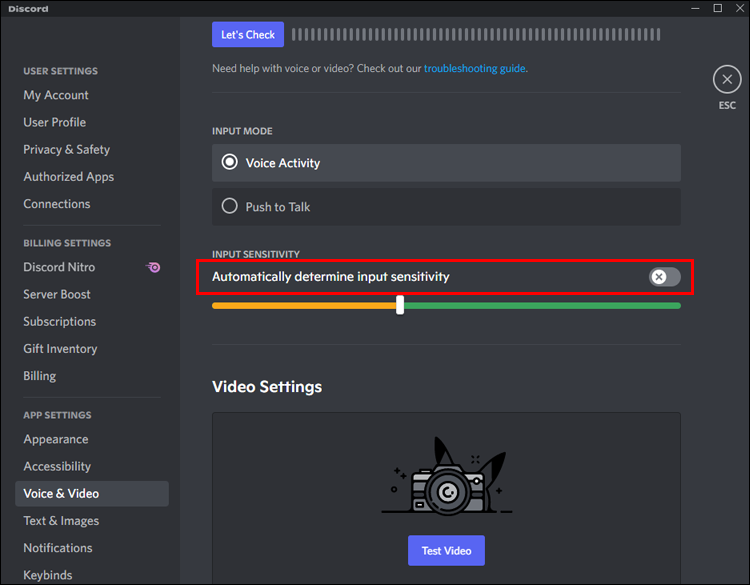This screenshot has width=750, height=585.
Task: Open Text & Images settings
Action: (x=61, y=521)
